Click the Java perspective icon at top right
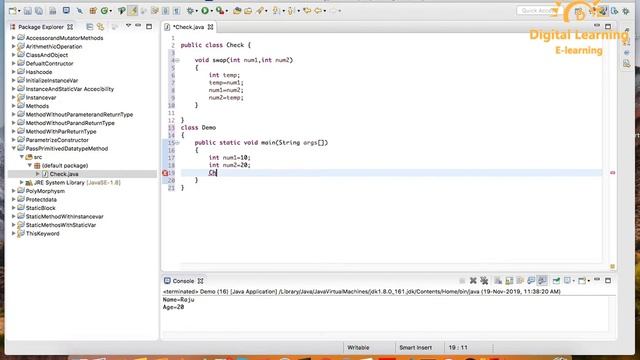The height and width of the screenshot is (360, 640). coord(602,11)
